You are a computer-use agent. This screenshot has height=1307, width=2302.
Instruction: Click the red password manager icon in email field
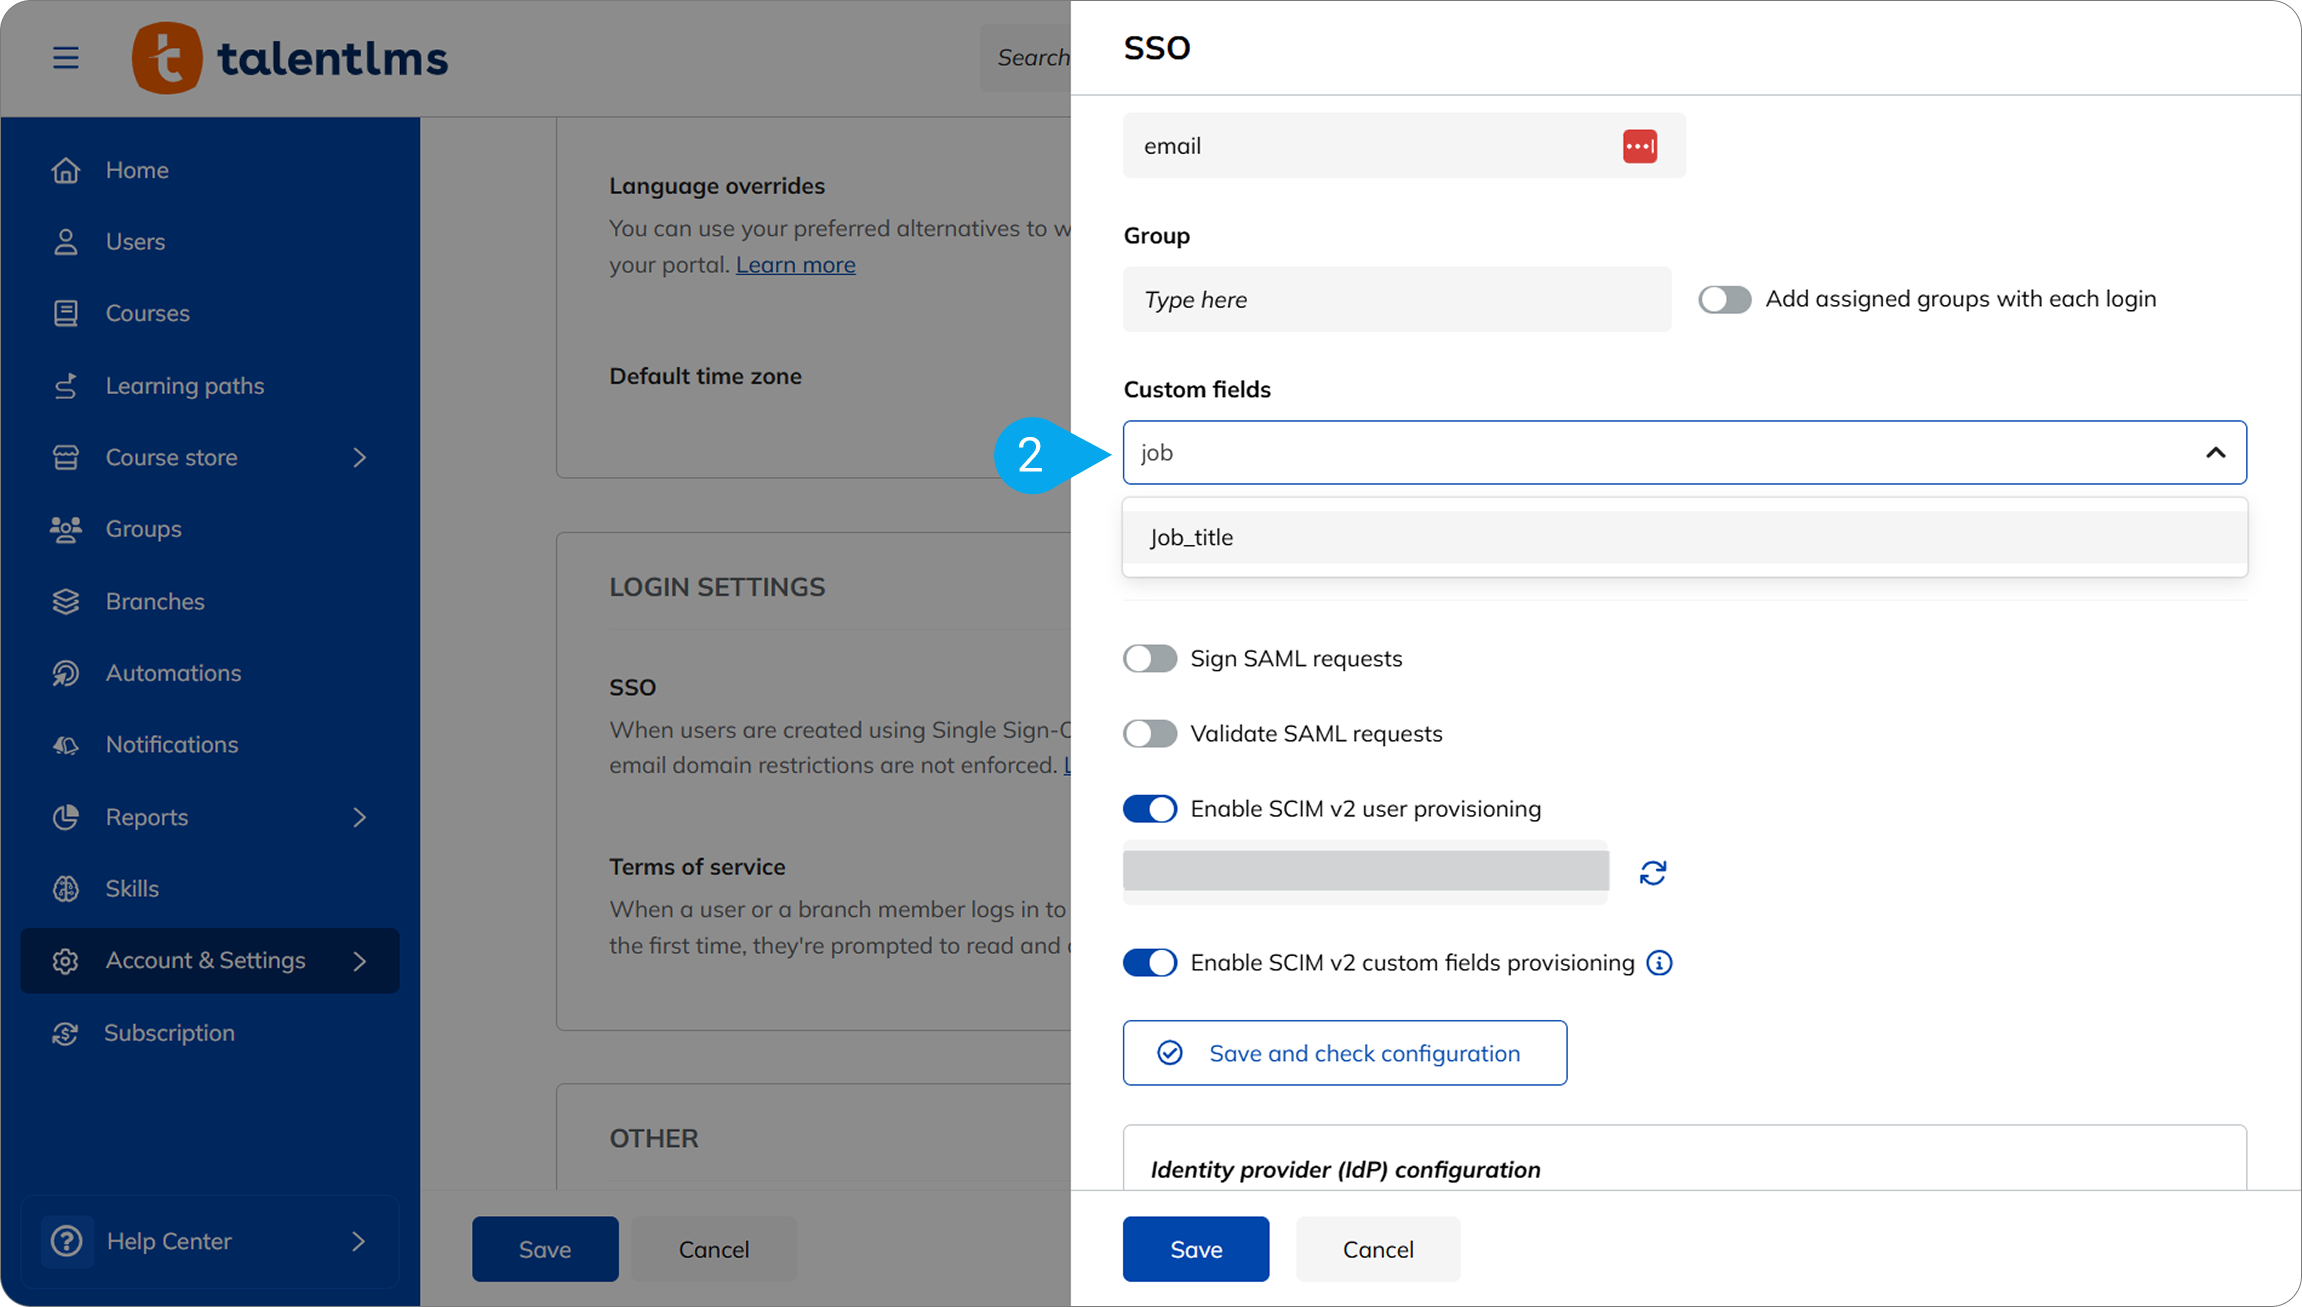click(x=1639, y=146)
